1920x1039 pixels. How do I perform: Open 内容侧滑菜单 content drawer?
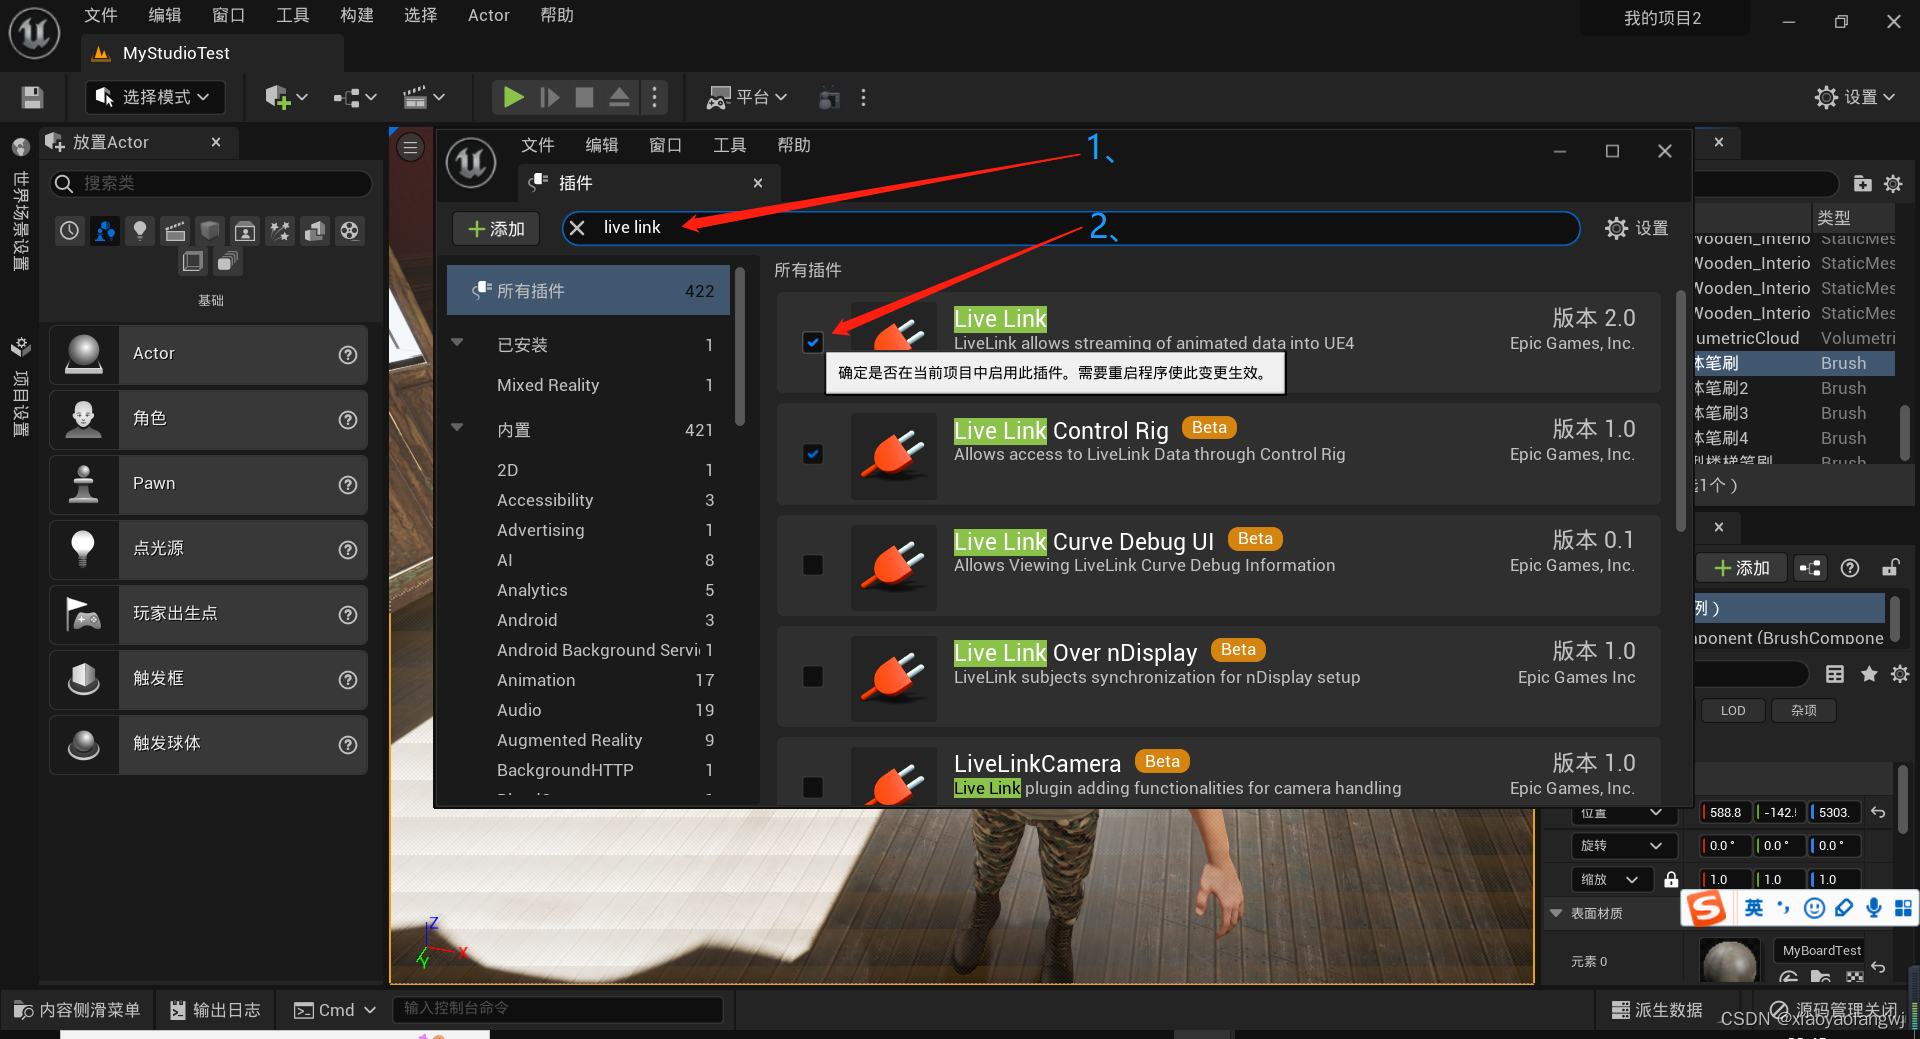point(77,1010)
